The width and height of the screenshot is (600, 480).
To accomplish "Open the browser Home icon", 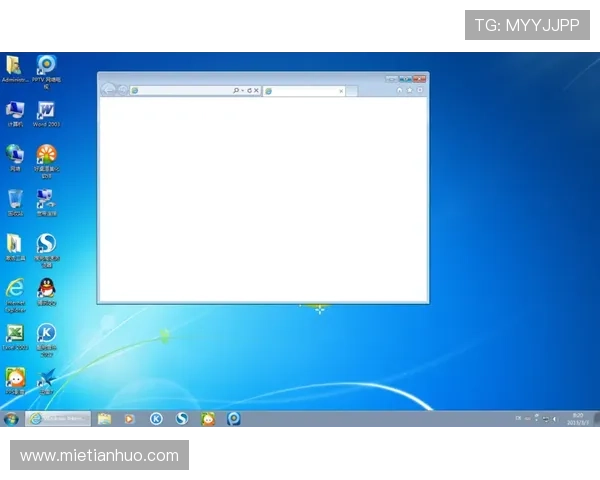I will [x=400, y=90].
